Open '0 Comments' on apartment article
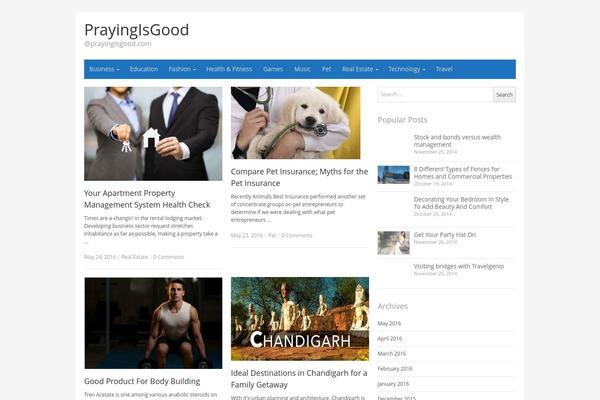The image size is (600, 400). [168, 257]
